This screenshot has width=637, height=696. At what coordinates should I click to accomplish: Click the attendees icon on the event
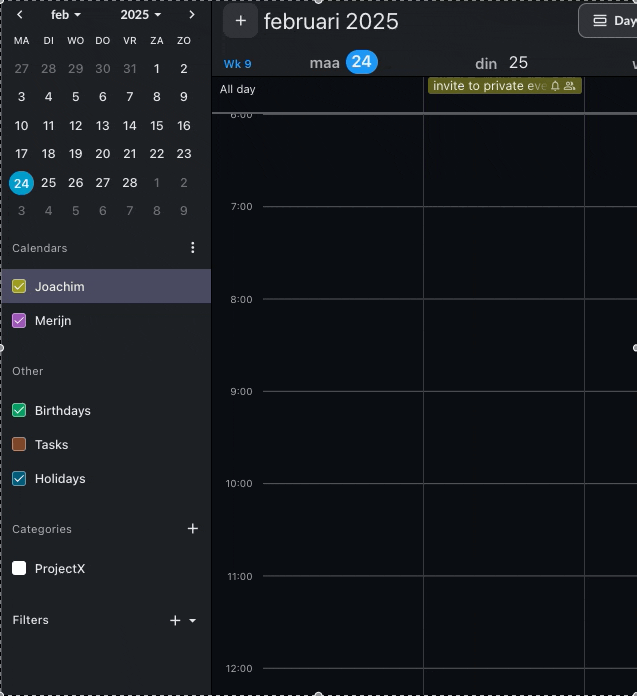pos(570,87)
